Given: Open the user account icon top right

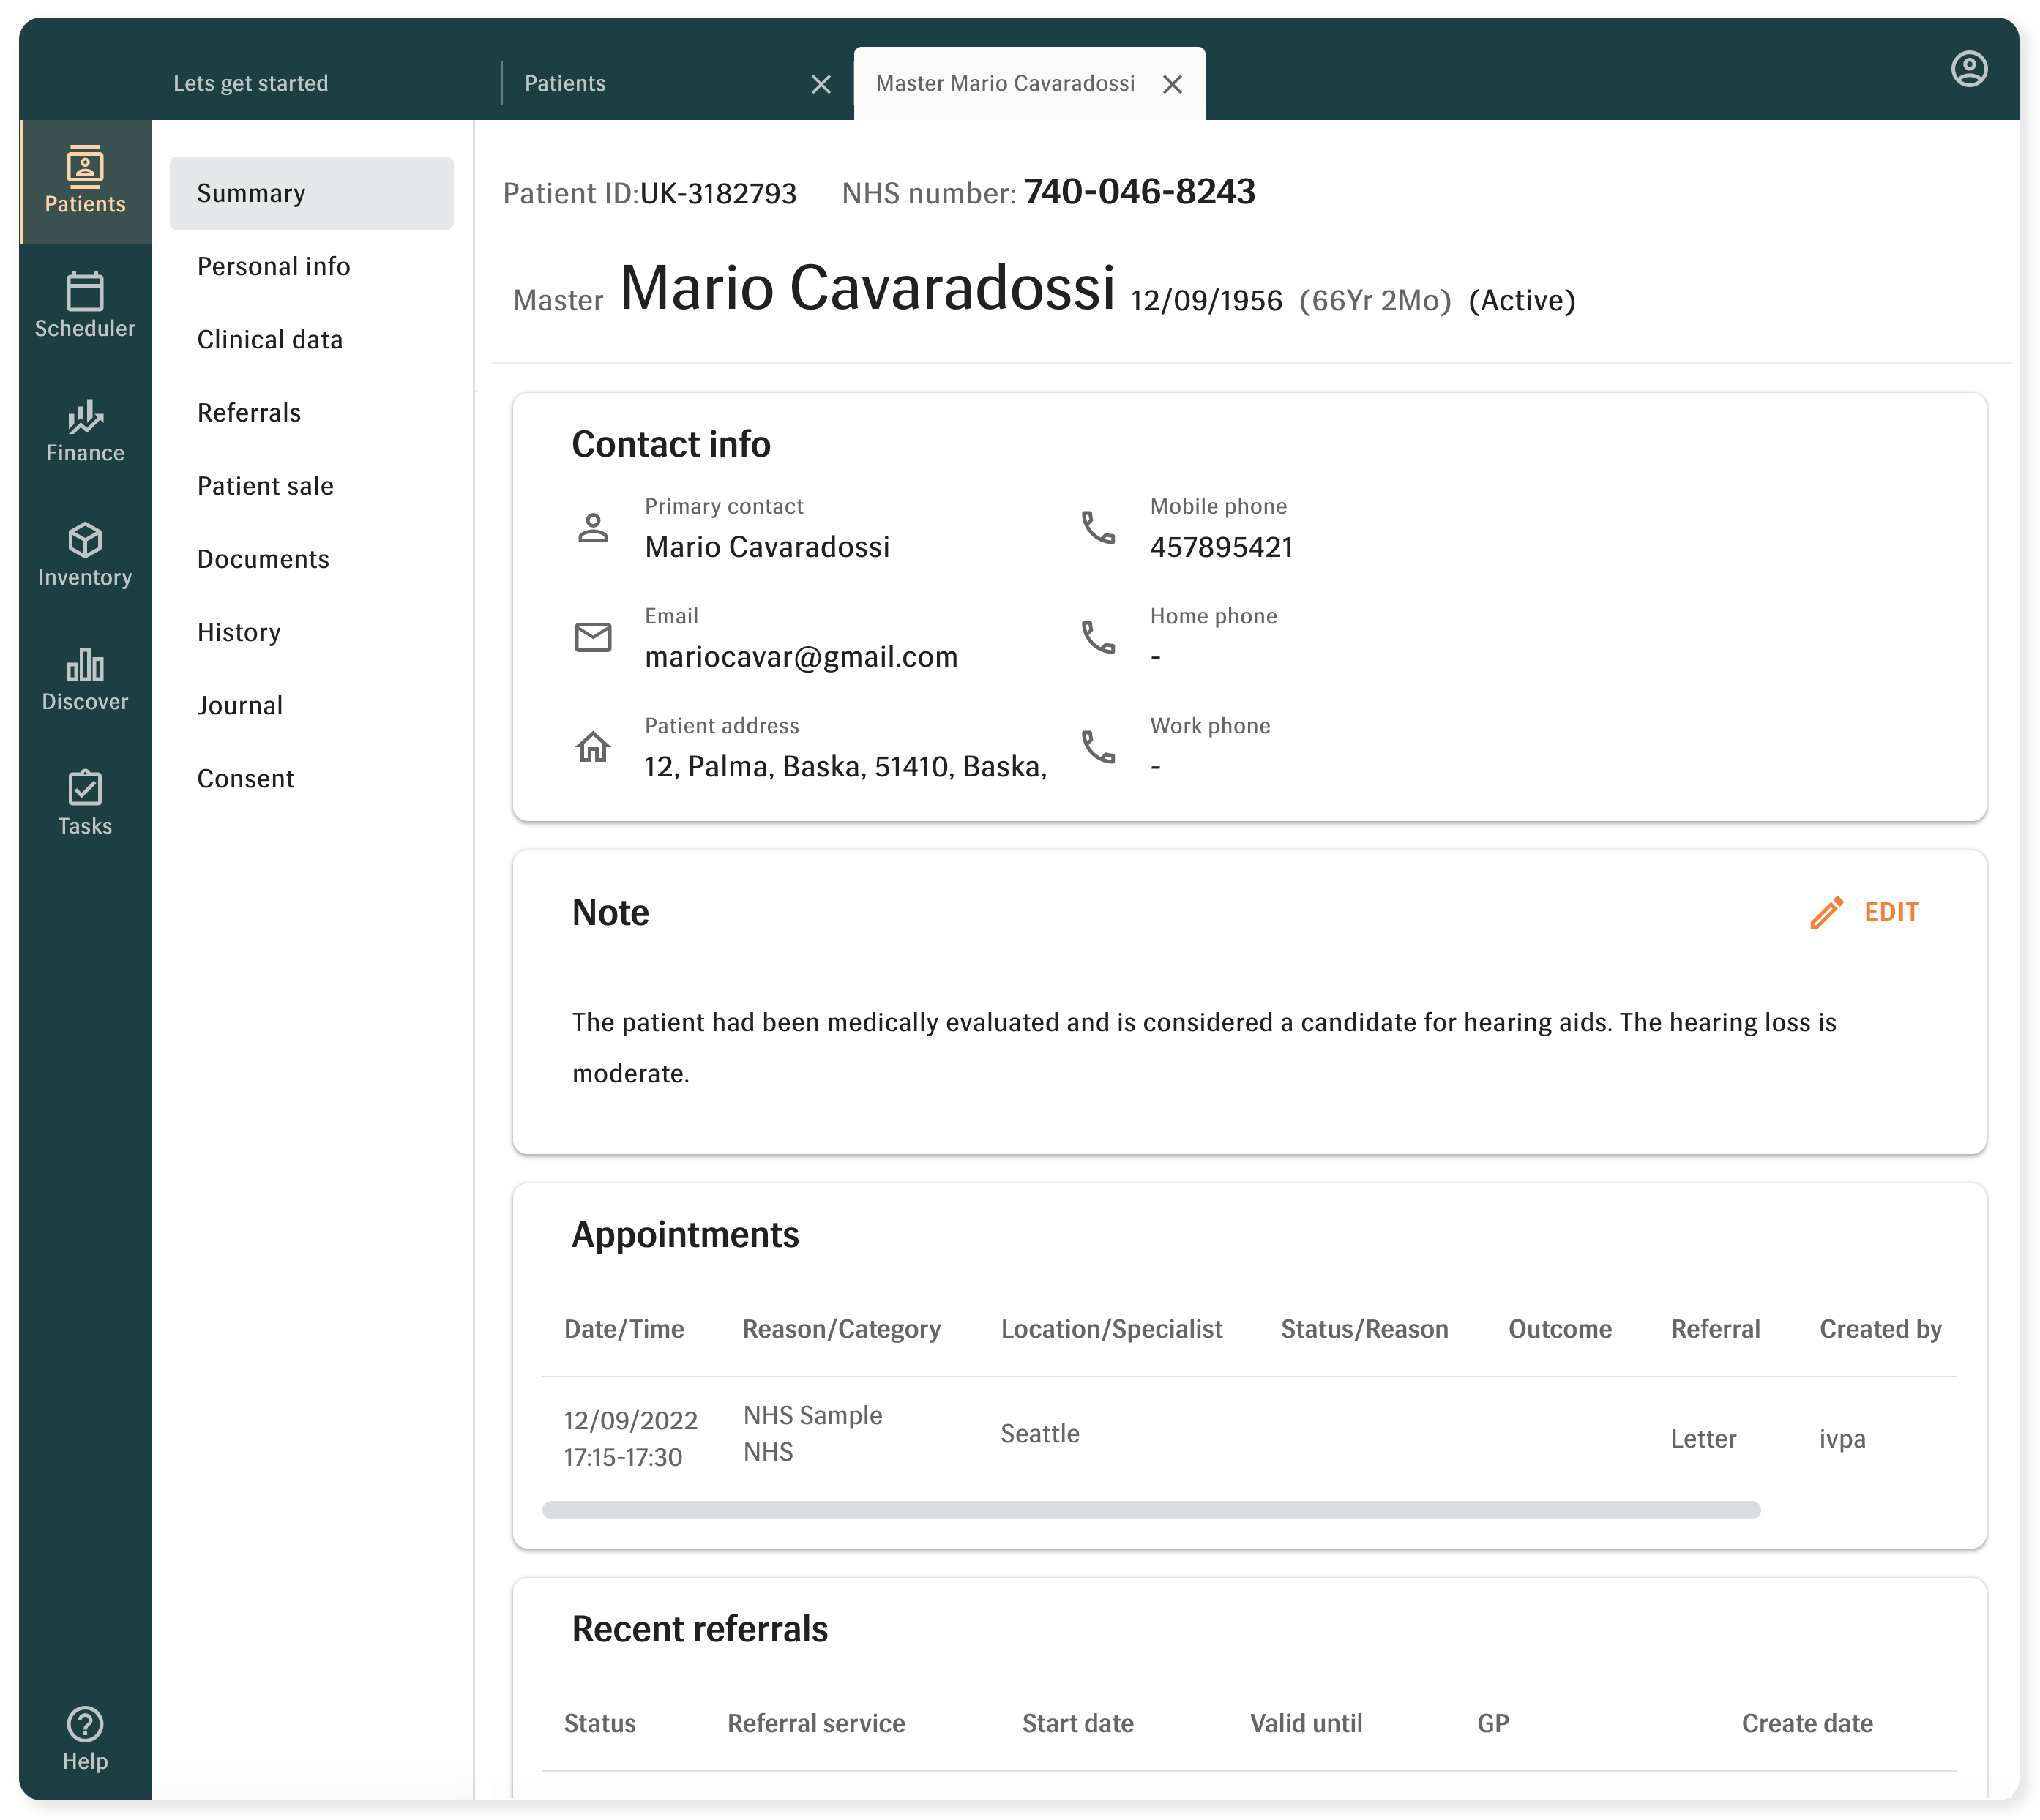Looking at the screenshot, I should click(x=1969, y=68).
